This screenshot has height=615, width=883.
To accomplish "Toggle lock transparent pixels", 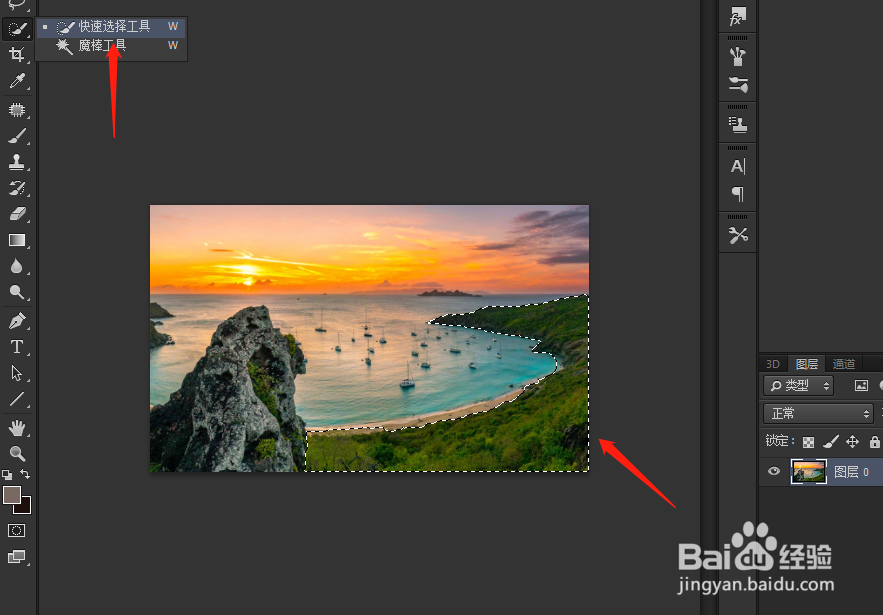I will click(x=808, y=442).
